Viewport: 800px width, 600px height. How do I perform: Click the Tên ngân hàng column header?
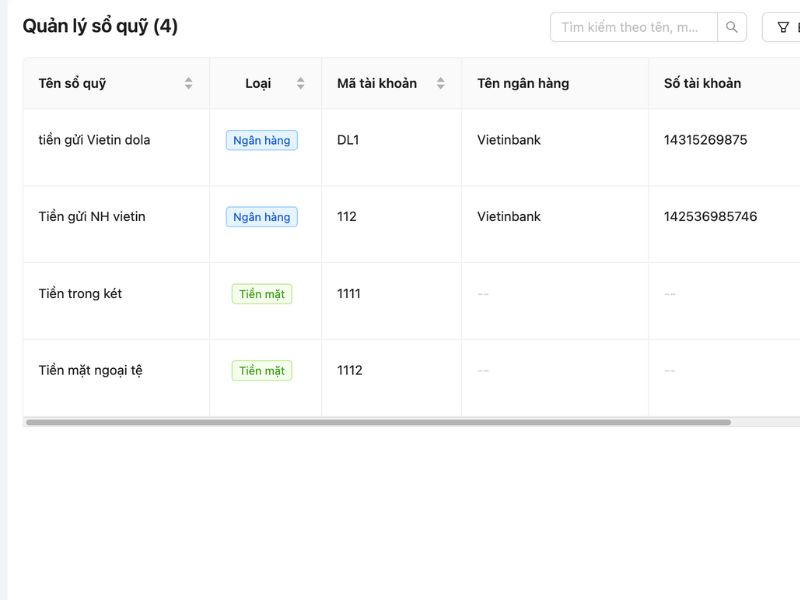[523, 83]
